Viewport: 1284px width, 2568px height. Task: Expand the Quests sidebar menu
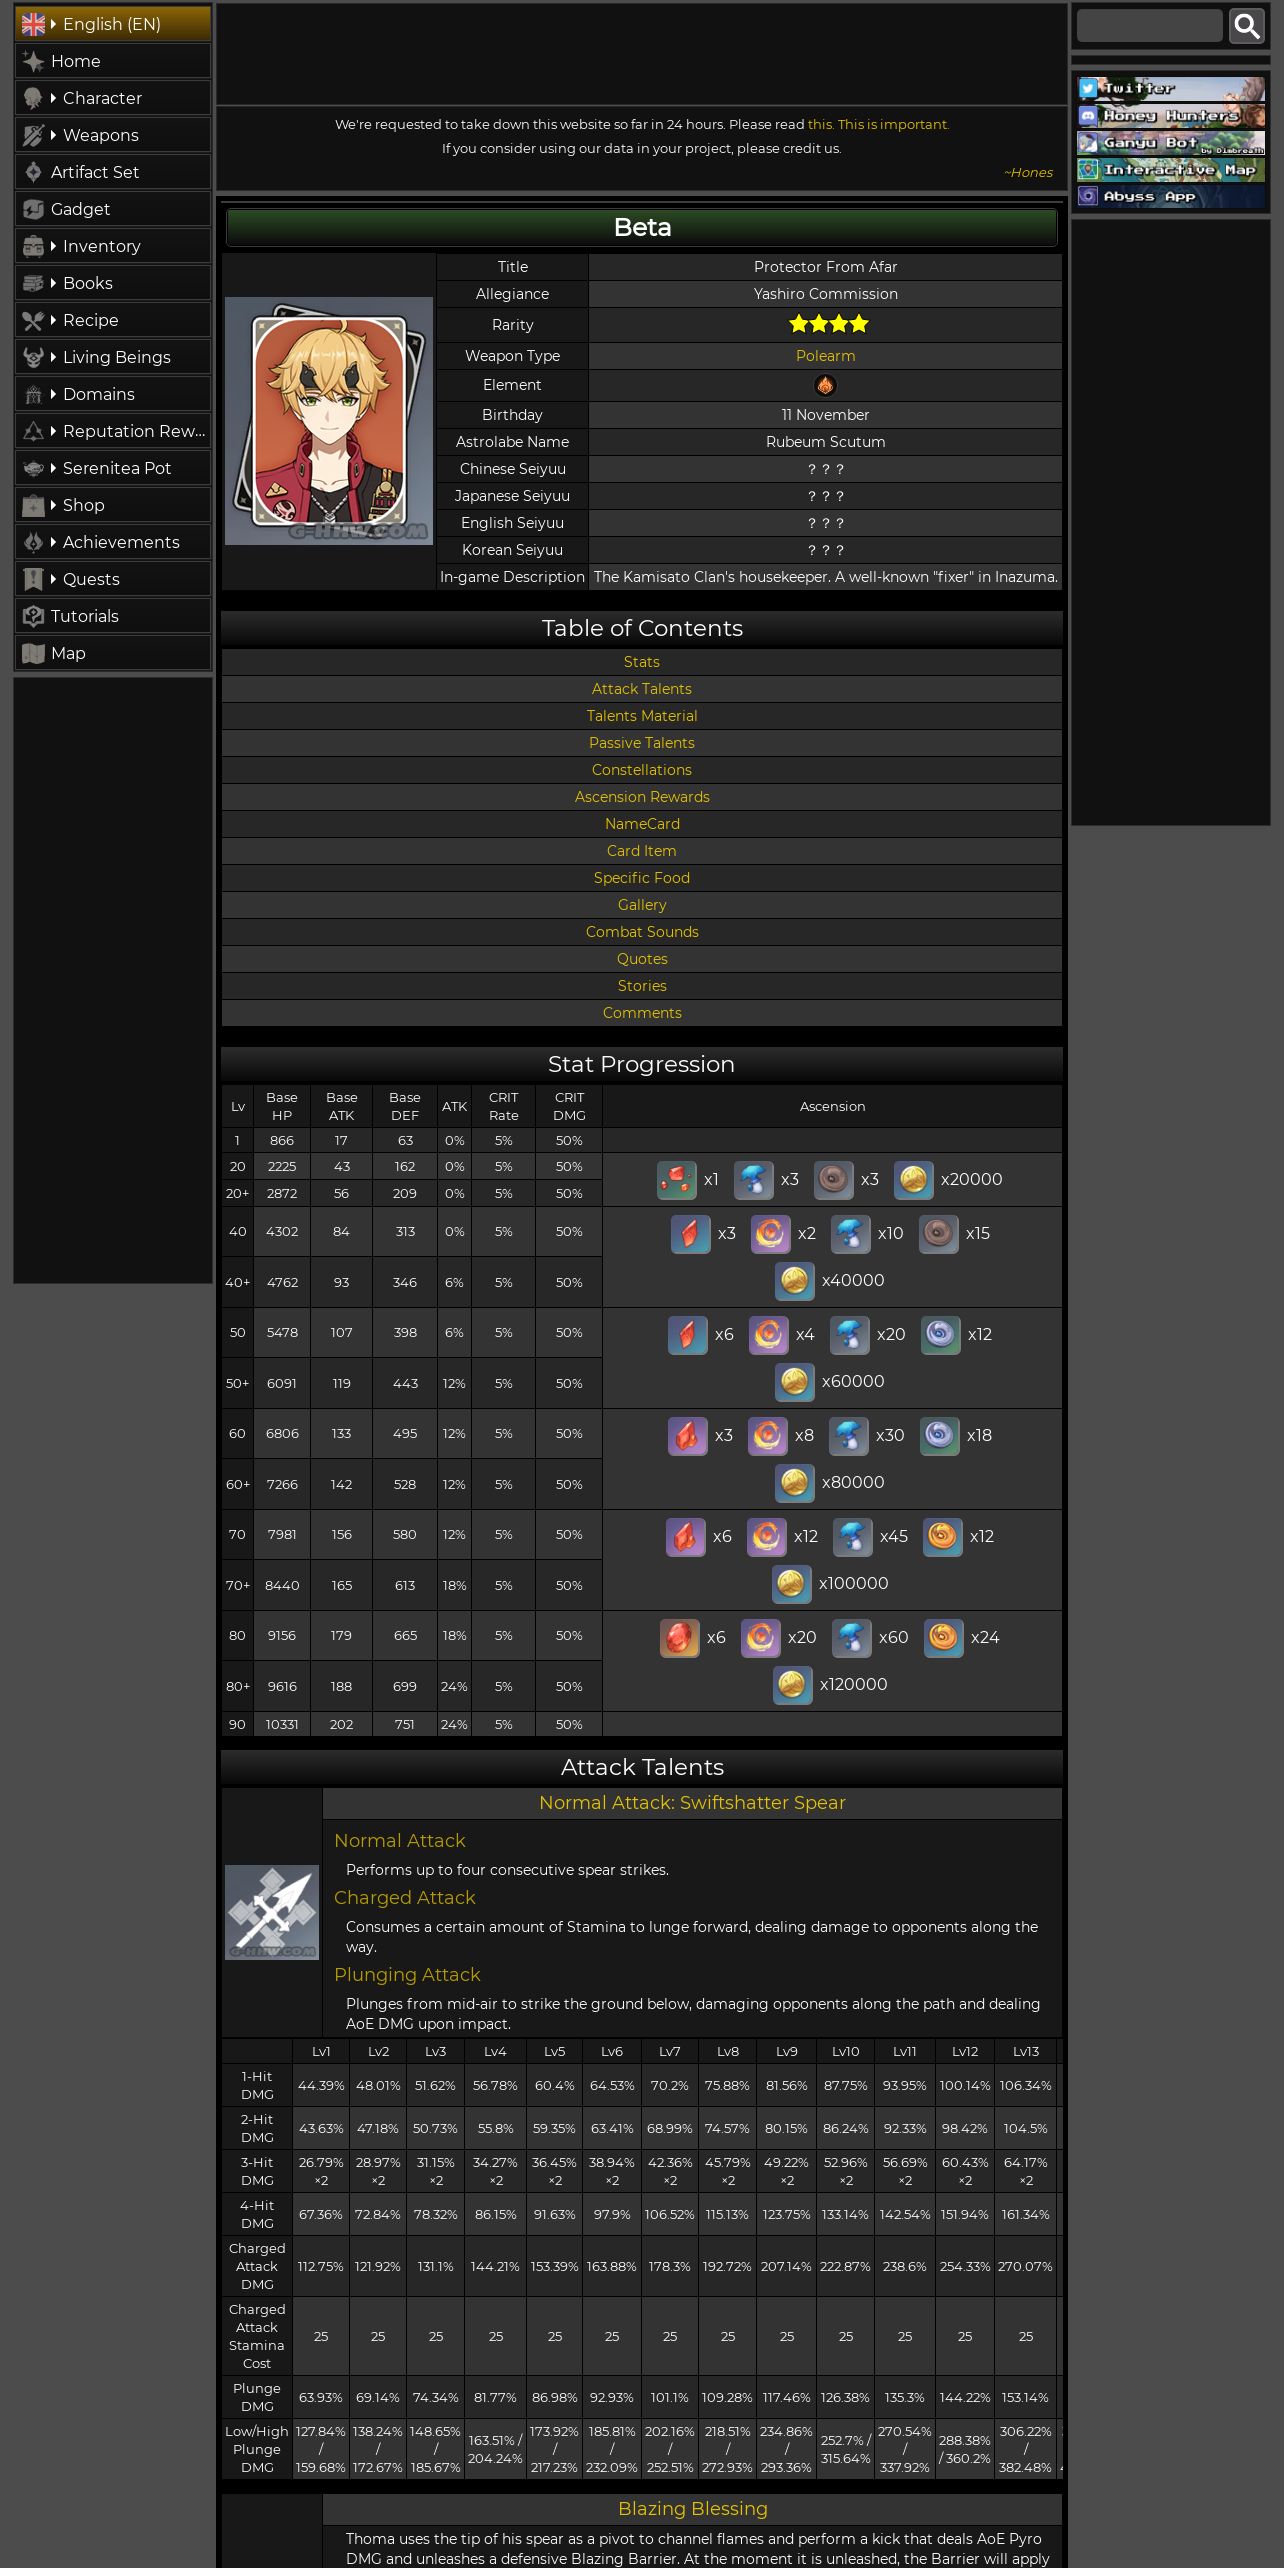coord(113,579)
